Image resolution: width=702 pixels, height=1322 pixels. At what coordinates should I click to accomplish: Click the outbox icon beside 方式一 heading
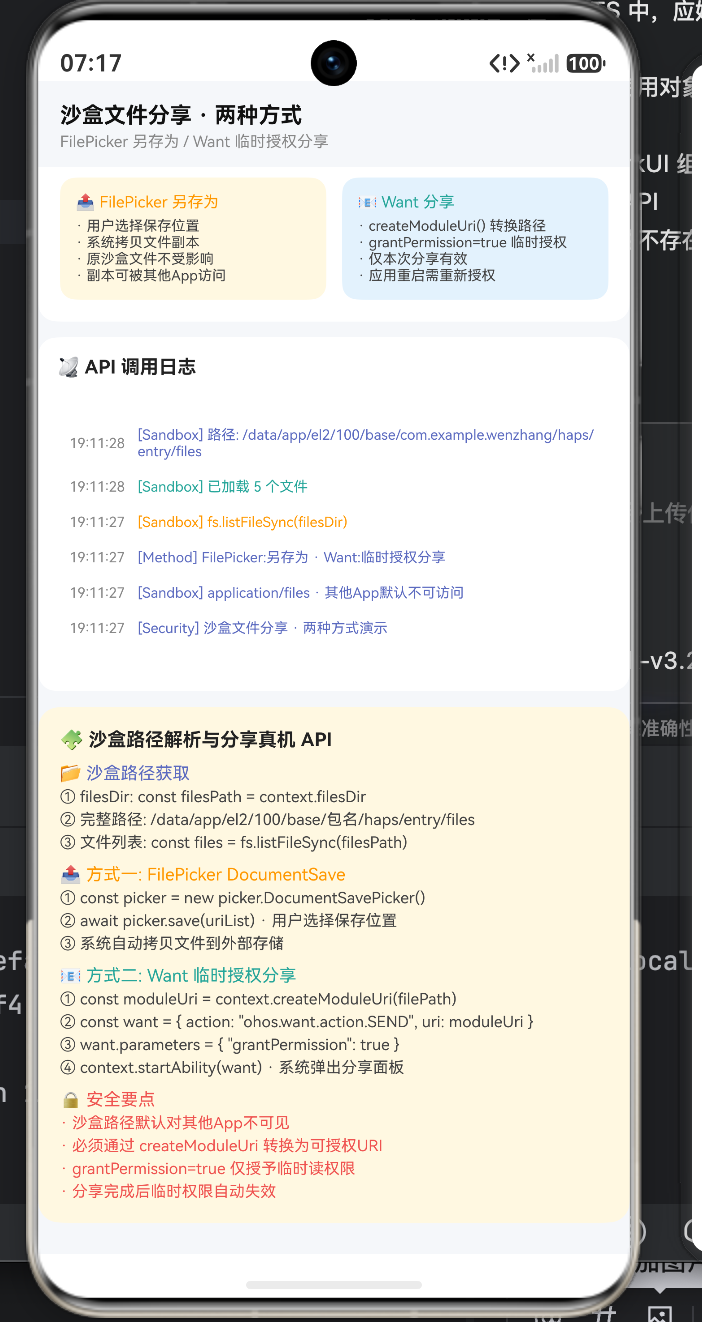pyautogui.click(x=70, y=874)
